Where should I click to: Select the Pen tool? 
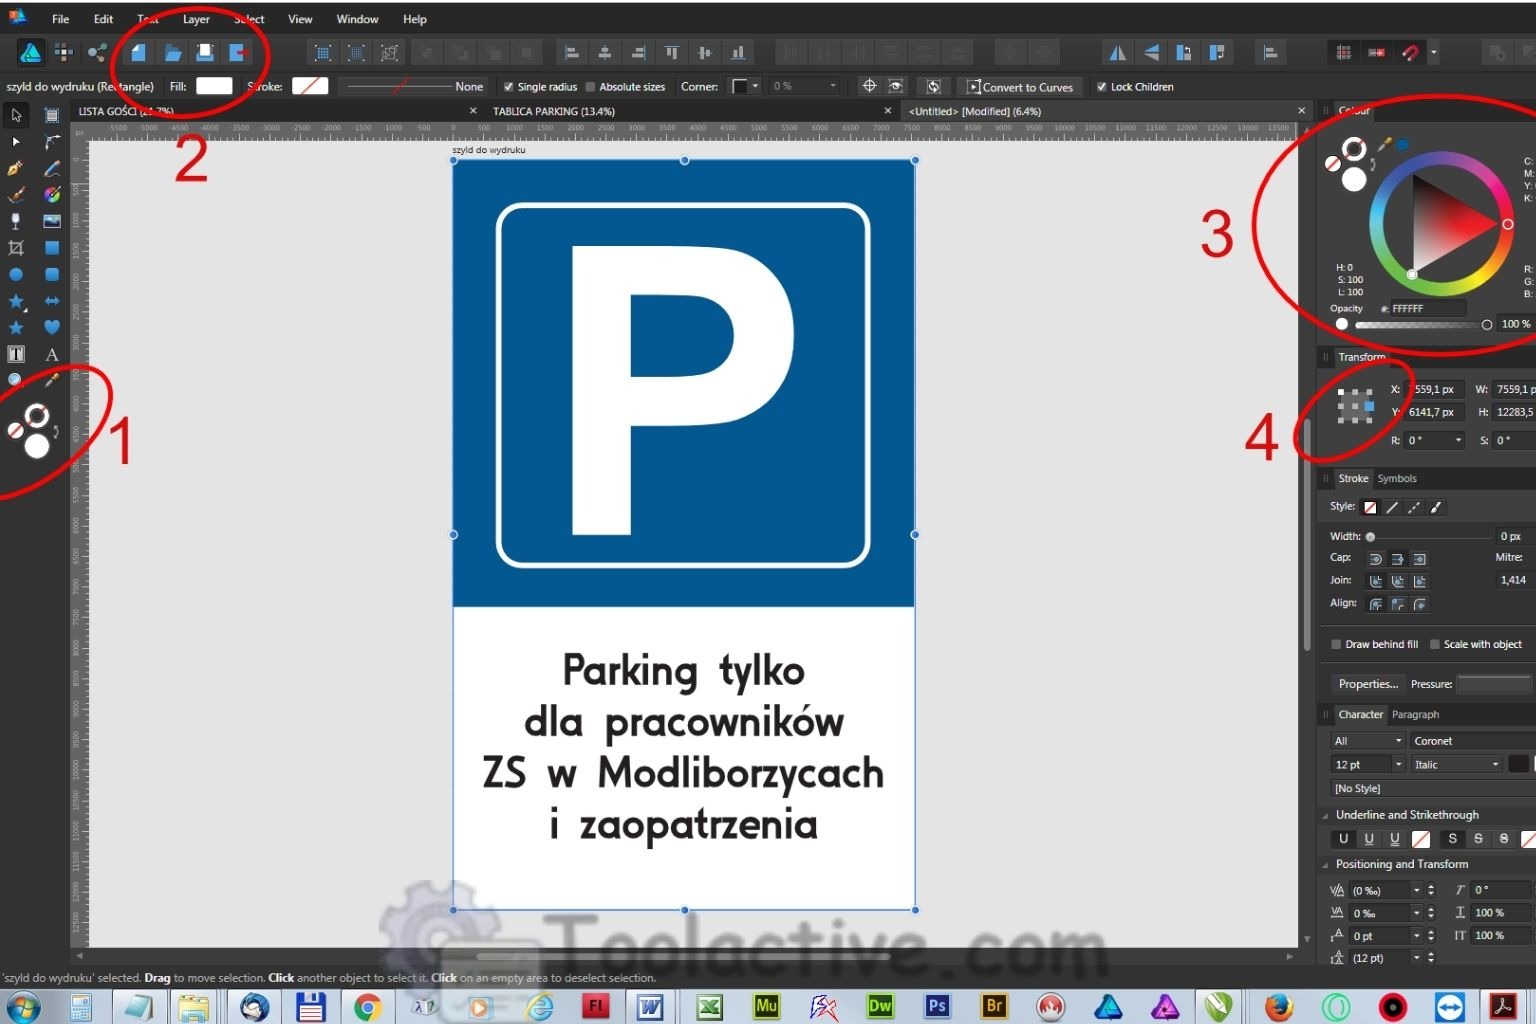coord(15,167)
